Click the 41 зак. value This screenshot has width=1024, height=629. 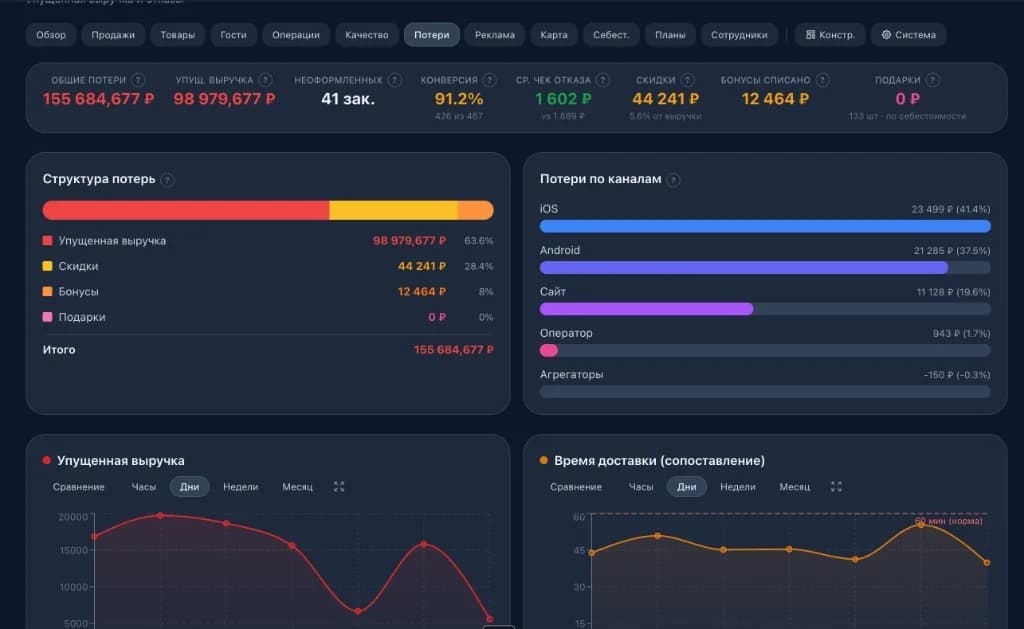[348, 99]
